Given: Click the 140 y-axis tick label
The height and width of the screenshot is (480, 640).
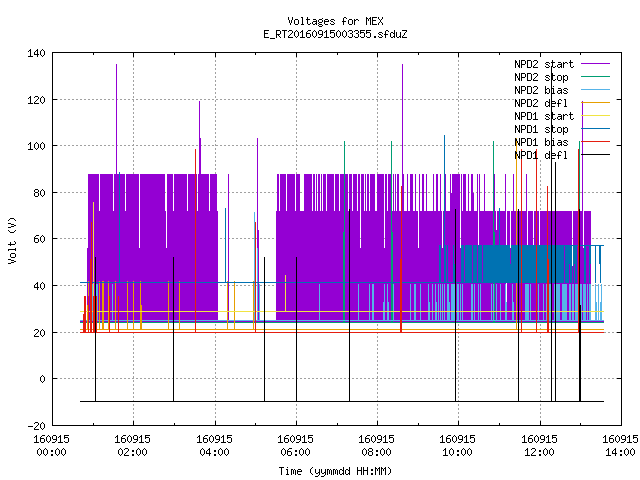Looking at the screenshot, I should coord(36,53).
